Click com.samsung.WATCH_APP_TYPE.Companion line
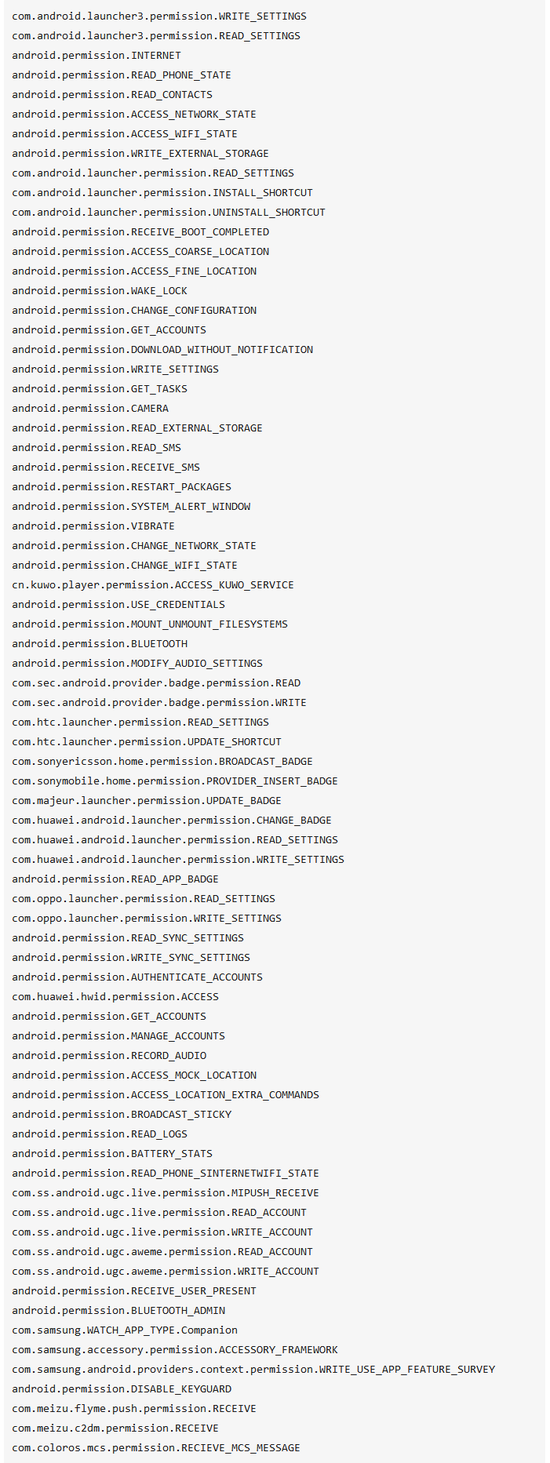 click(x=125, y=1330)
